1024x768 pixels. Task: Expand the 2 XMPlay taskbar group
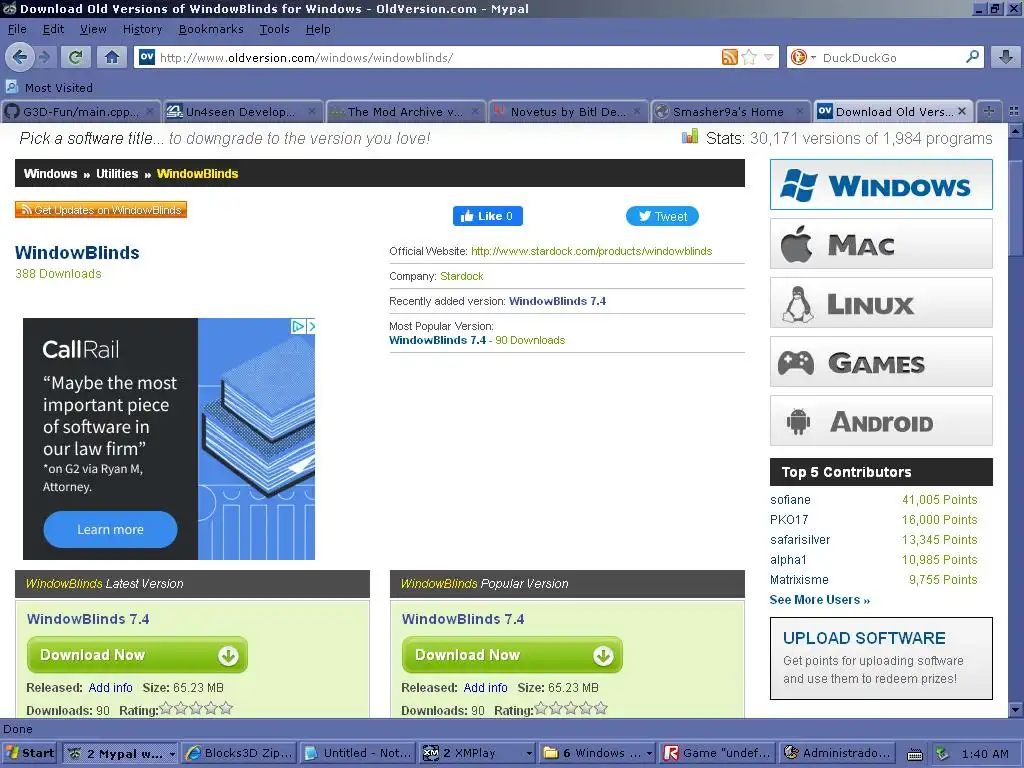point(529,754)
